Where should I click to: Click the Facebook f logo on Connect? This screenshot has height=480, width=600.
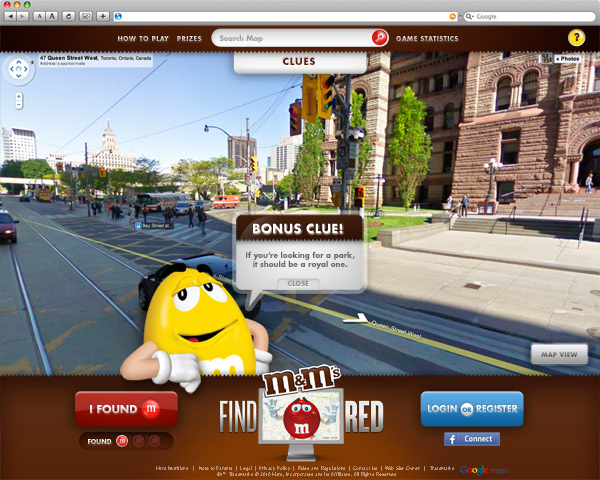[453, 439]
